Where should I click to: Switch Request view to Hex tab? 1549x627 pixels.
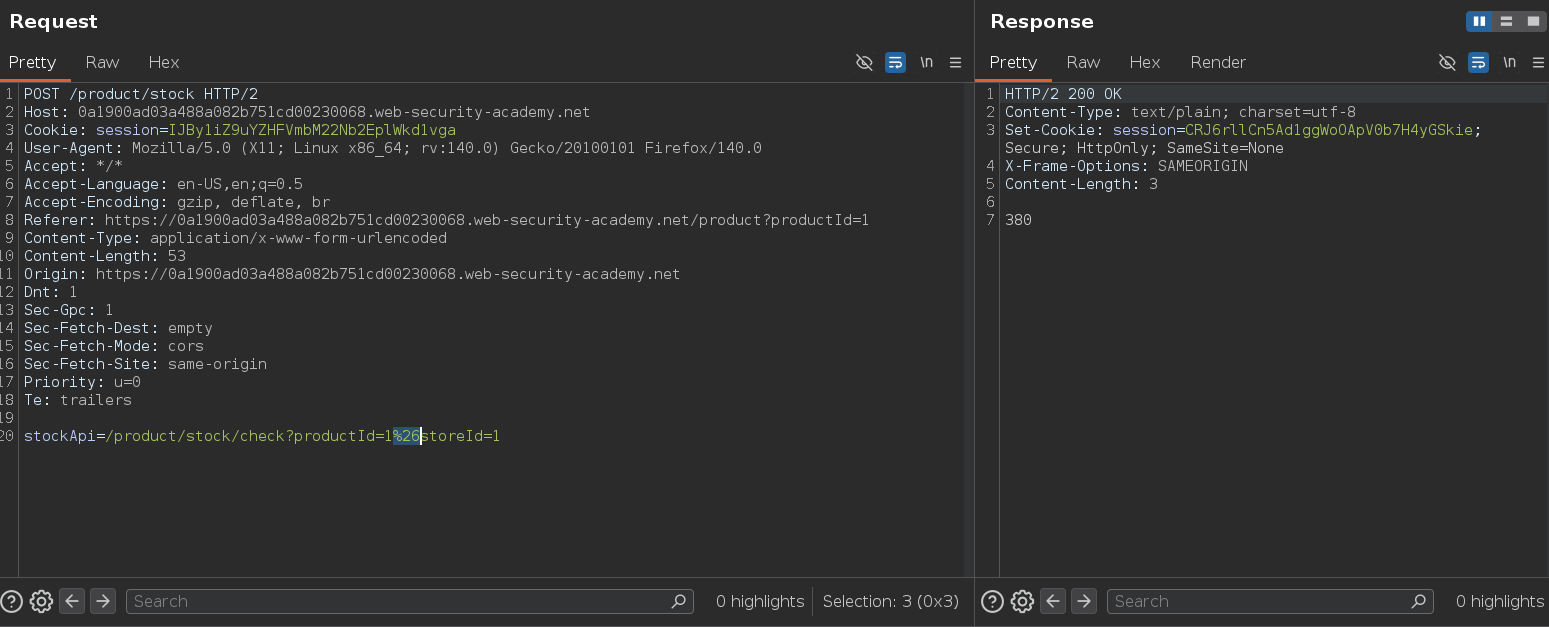(164, 62)
